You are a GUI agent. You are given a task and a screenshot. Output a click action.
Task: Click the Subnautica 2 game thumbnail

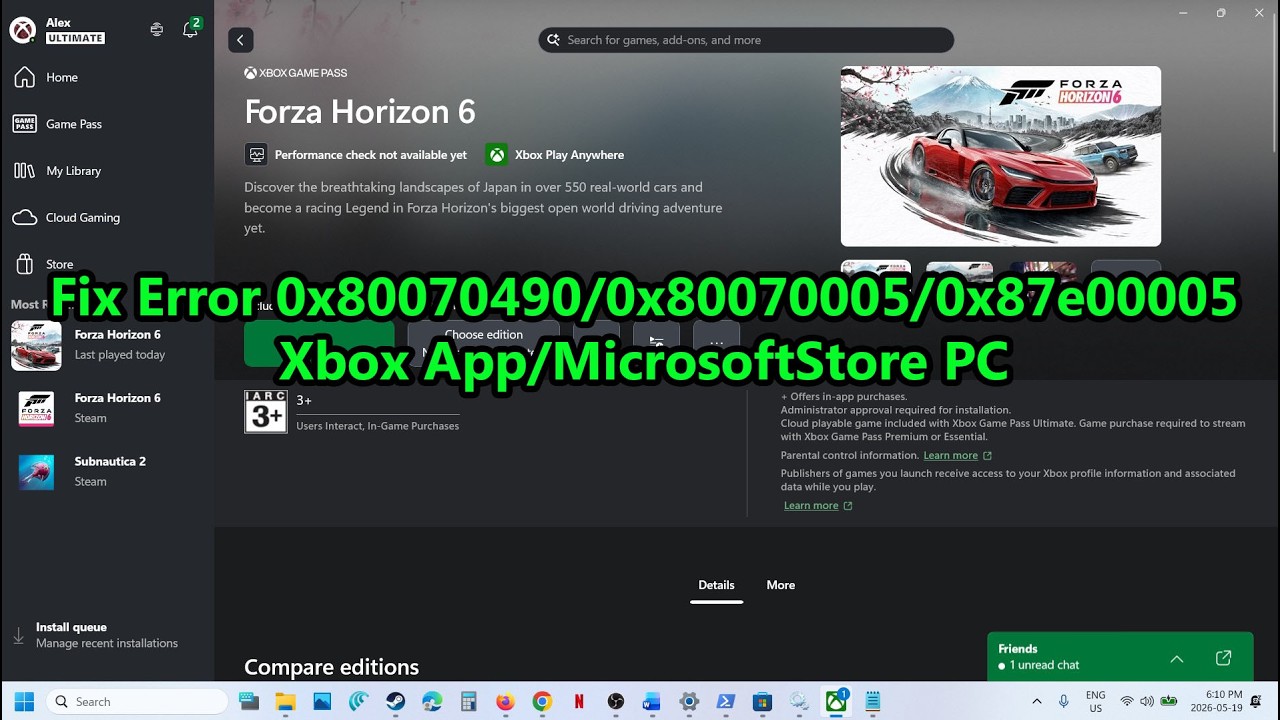pos(37,472)
